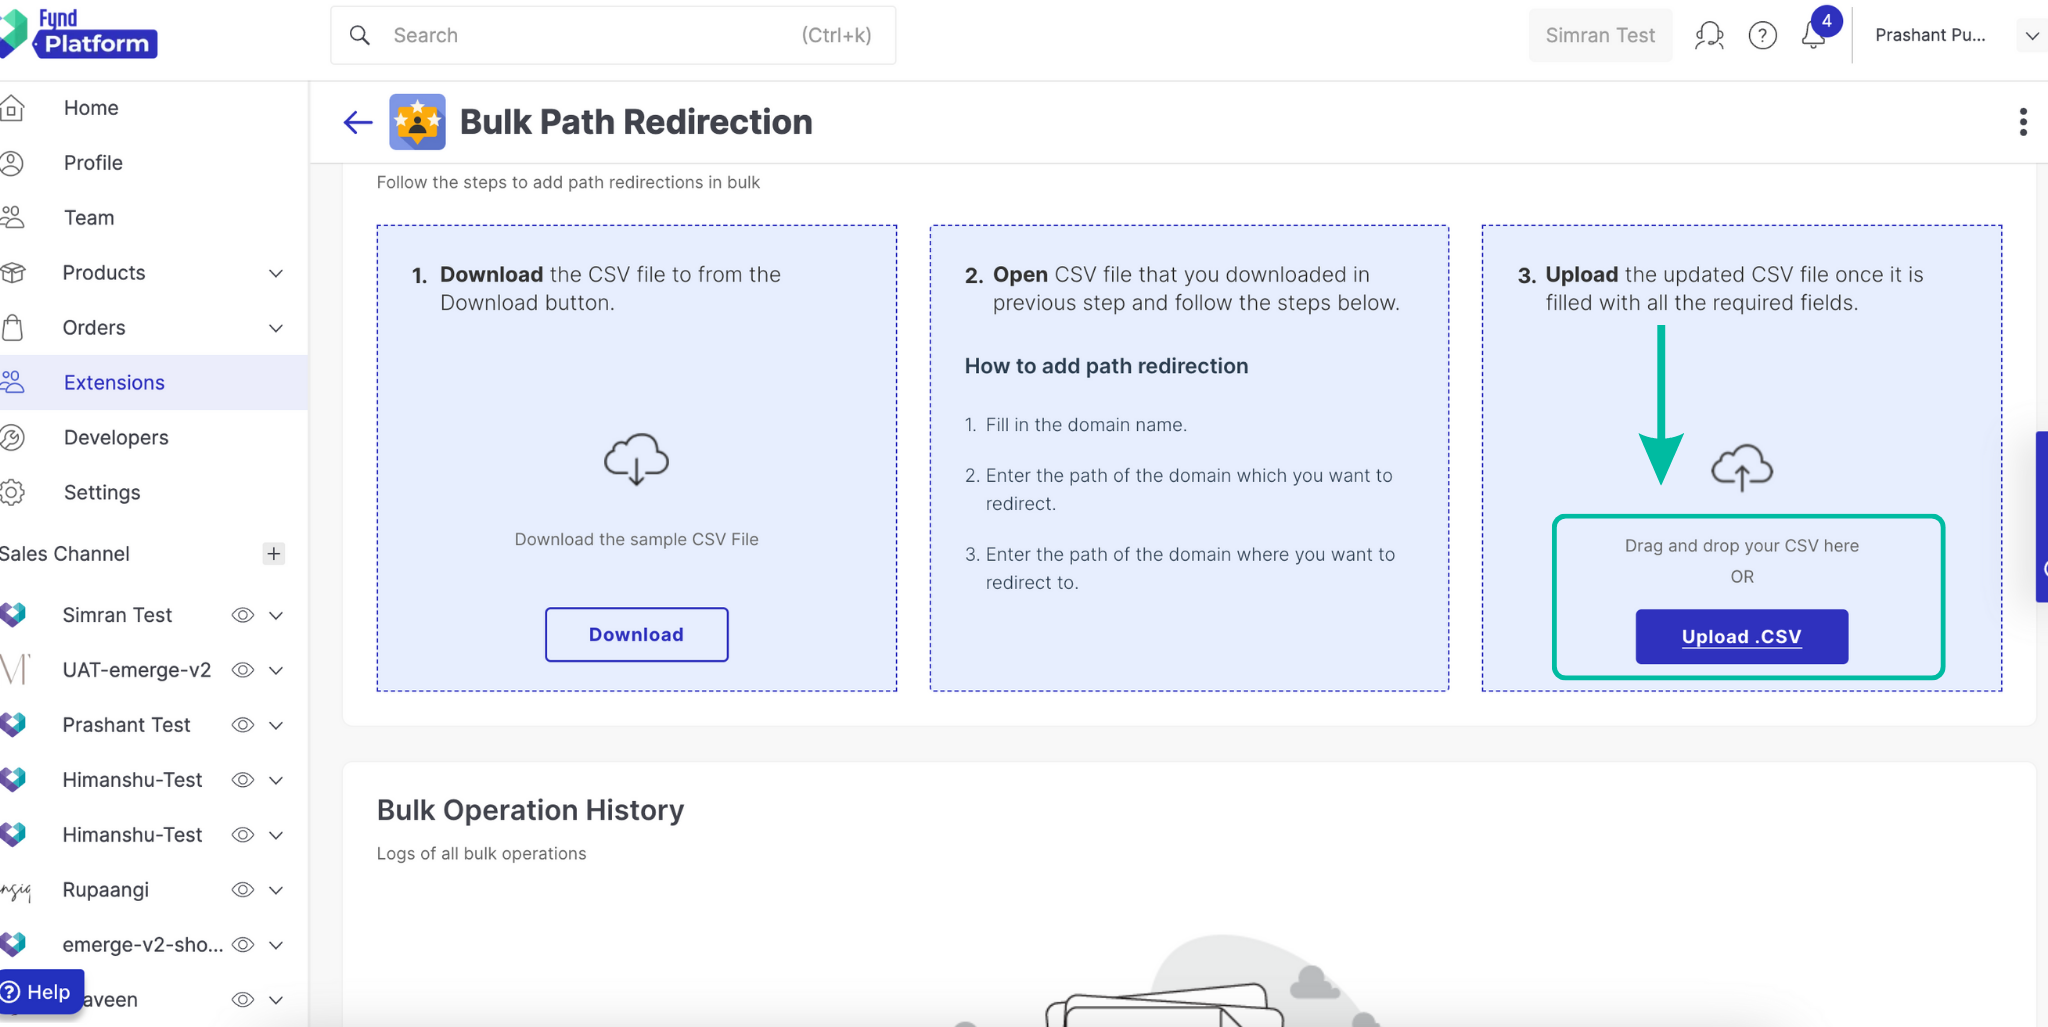Viewport: 2048px width, 1027px height.
Task: Add a new Sales Channel with the plus icon
Action: pyautogui.click(x=273, y=553)
